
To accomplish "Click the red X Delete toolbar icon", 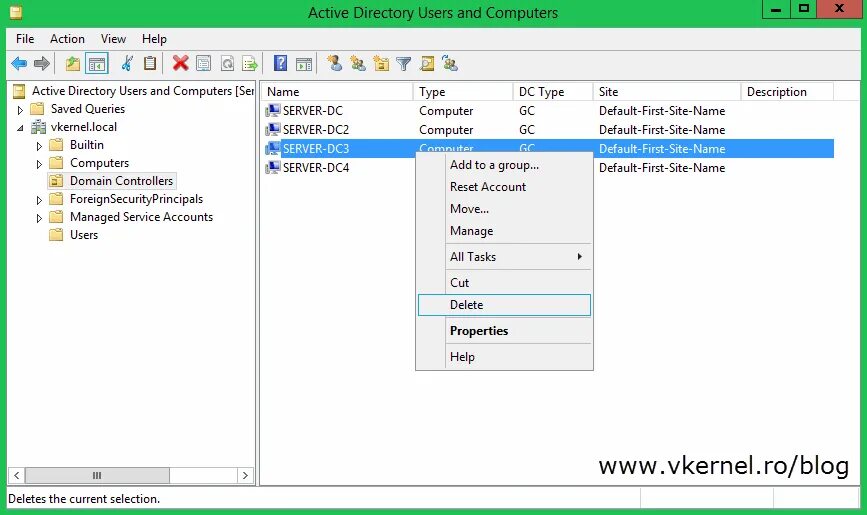I will tap(180, 63).
